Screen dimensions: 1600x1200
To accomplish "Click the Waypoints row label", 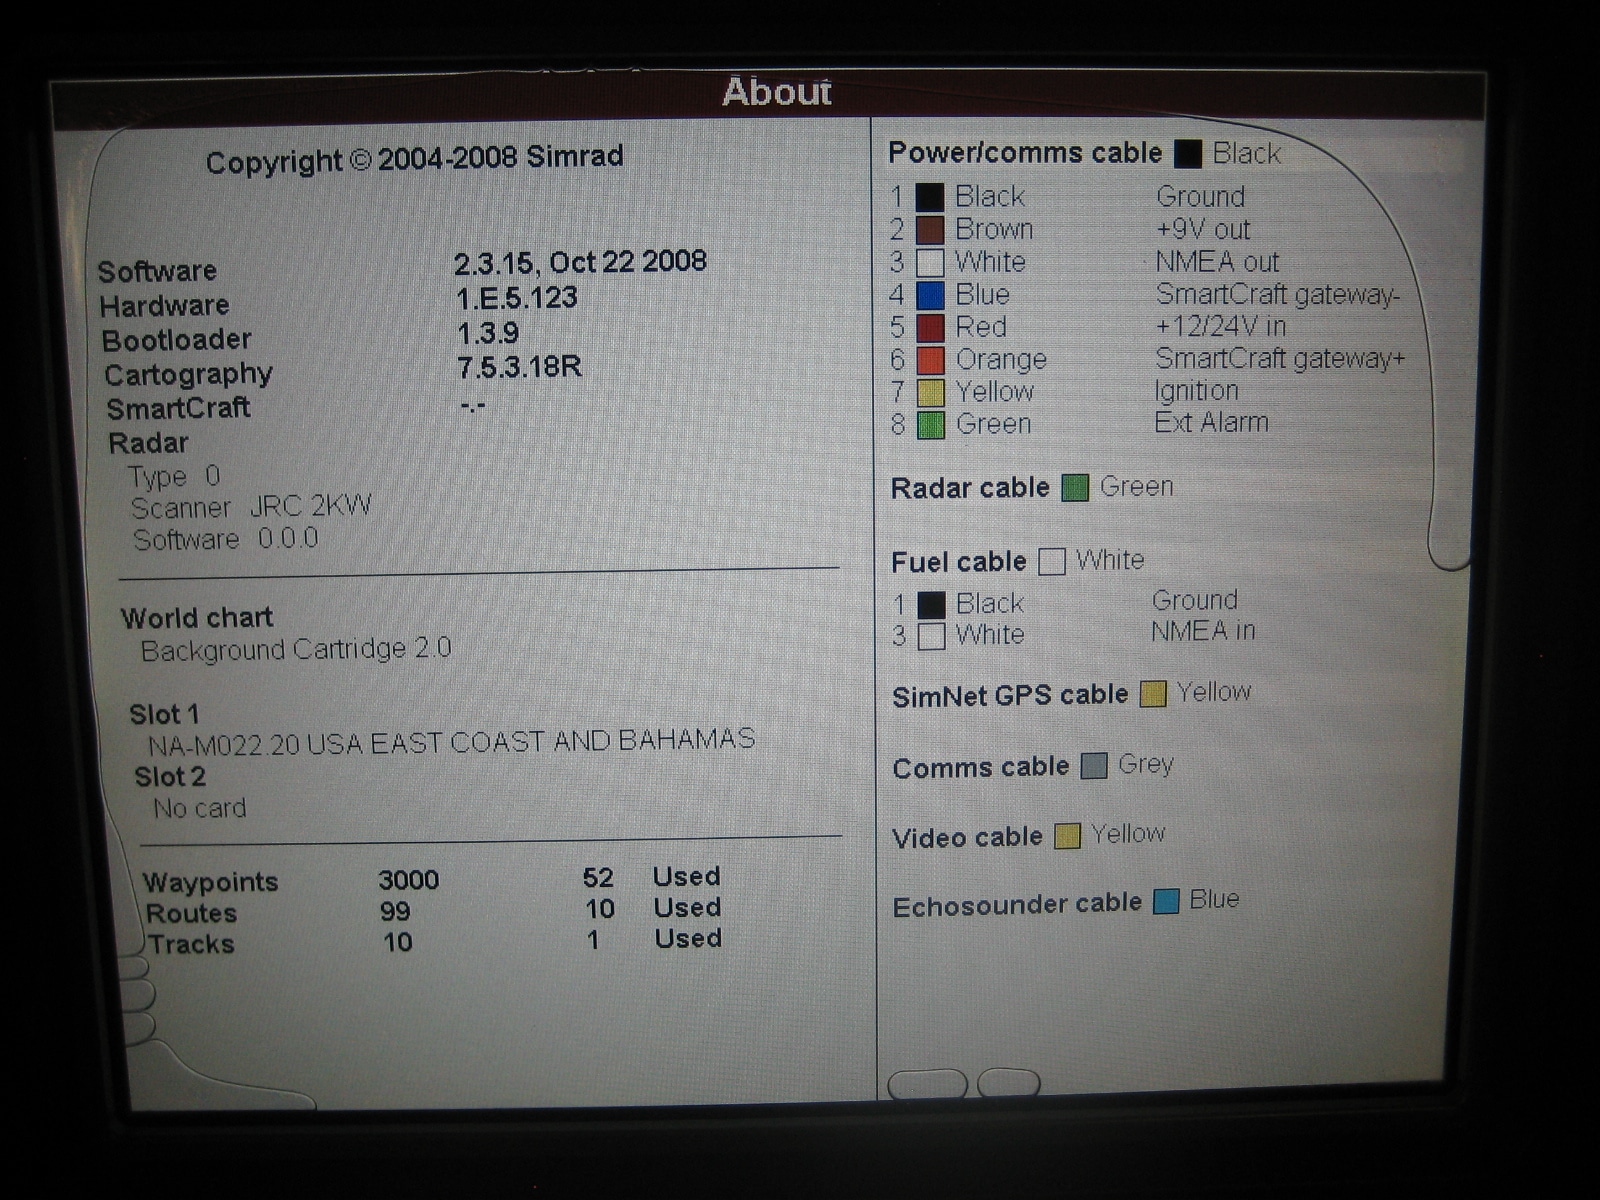I will [x=210, y=882].
